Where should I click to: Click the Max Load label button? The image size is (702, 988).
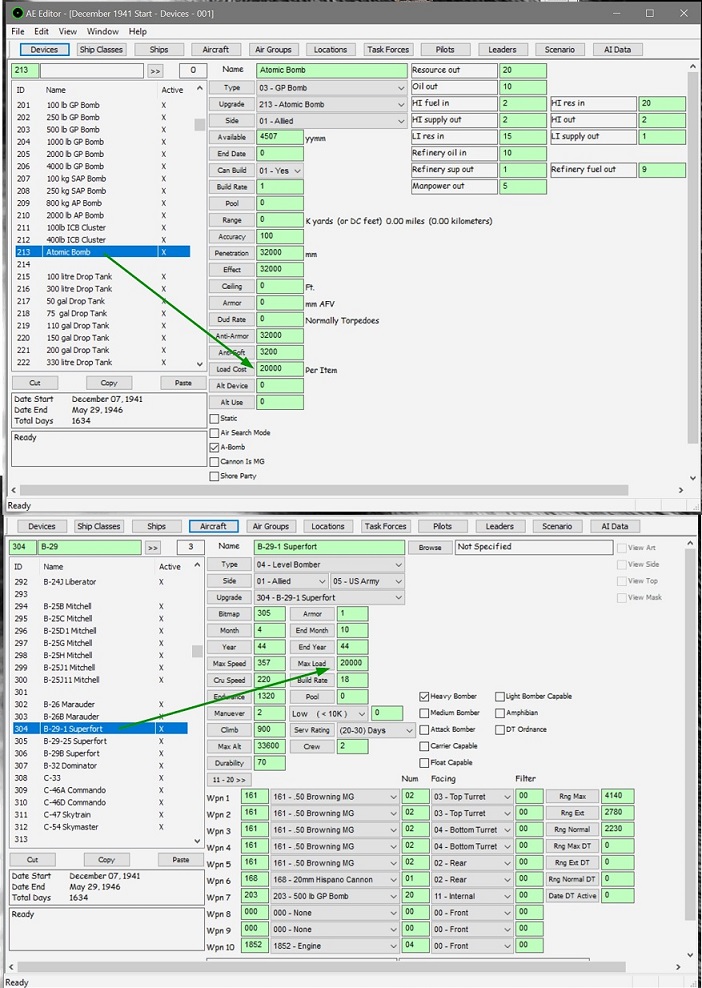(x=312, y=663)
